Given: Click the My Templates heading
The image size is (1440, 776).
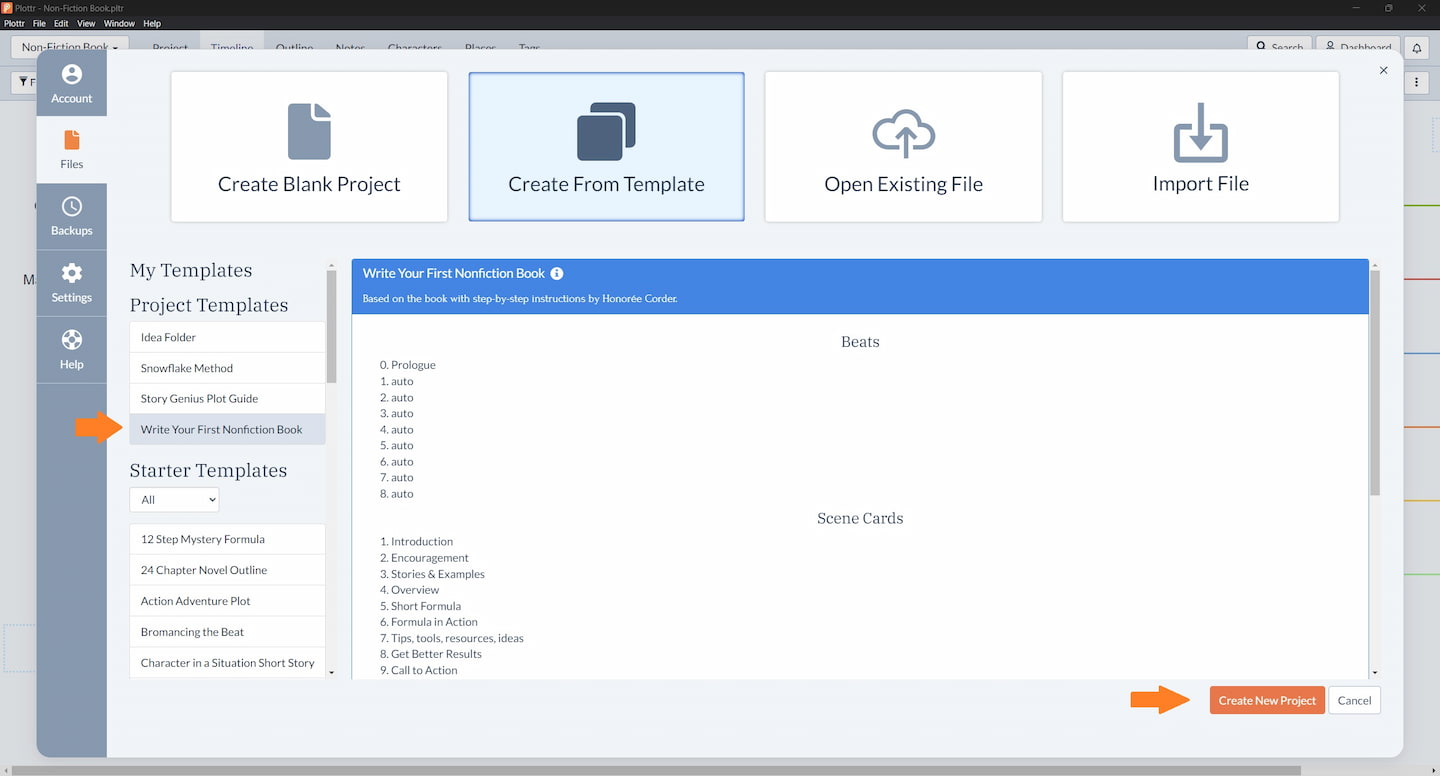Looking at the screenshot, I should pyautogui.click(x=191, y=270).
